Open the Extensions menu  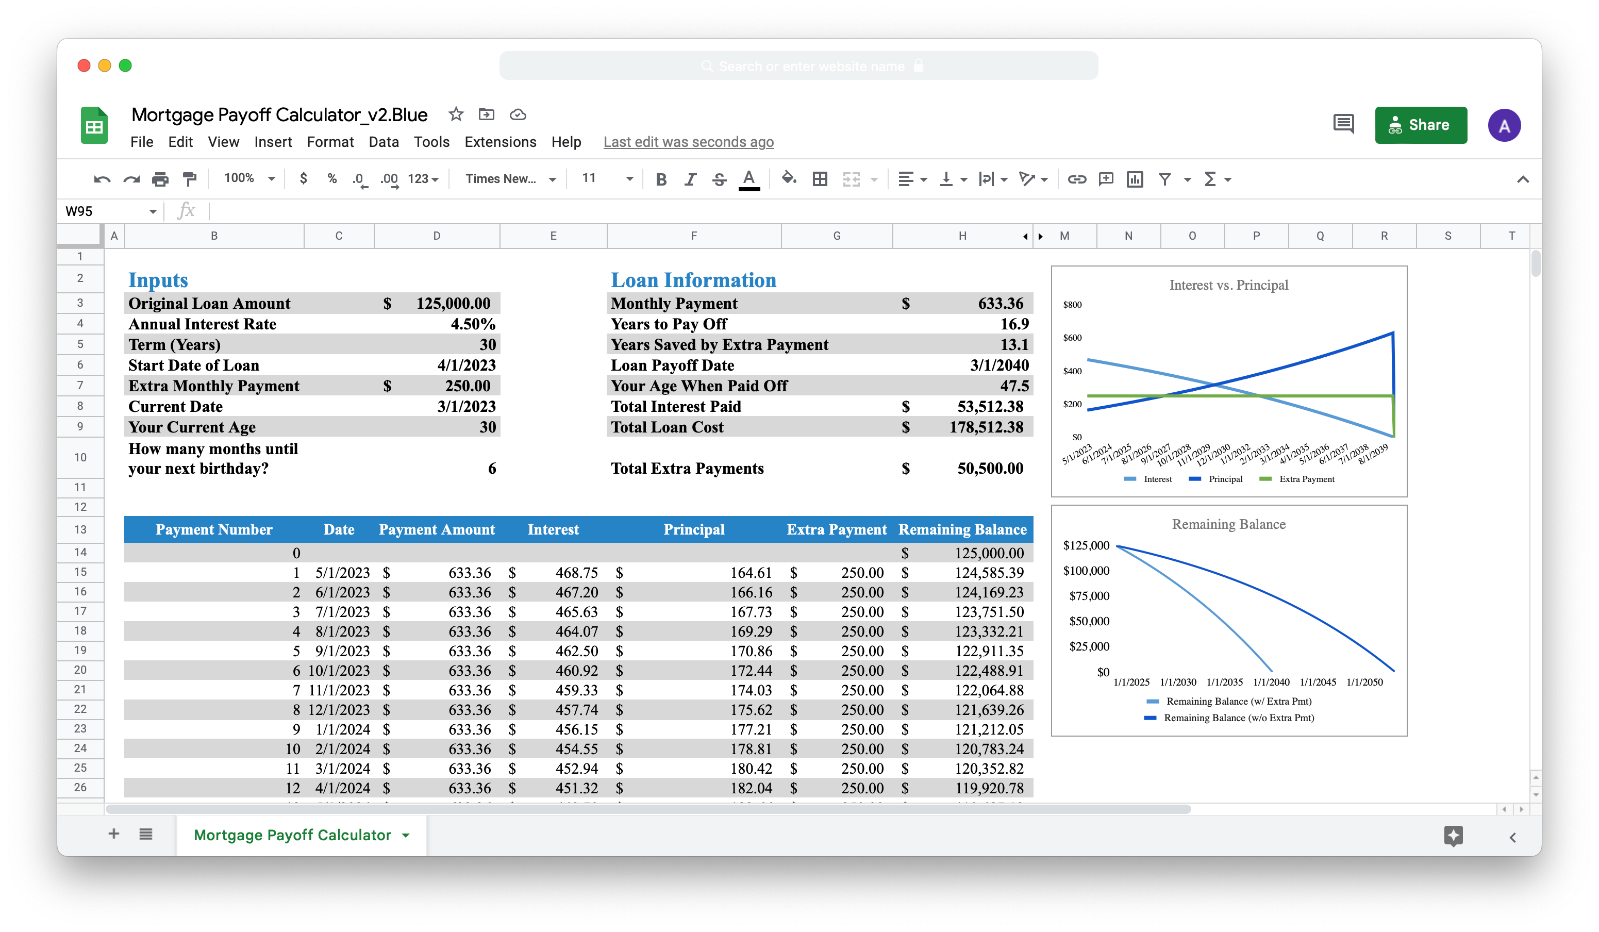[x=500, y=142]
